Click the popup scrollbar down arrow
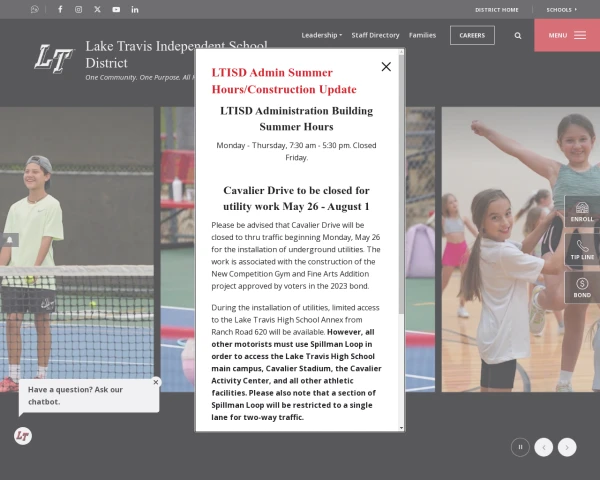 401,428
